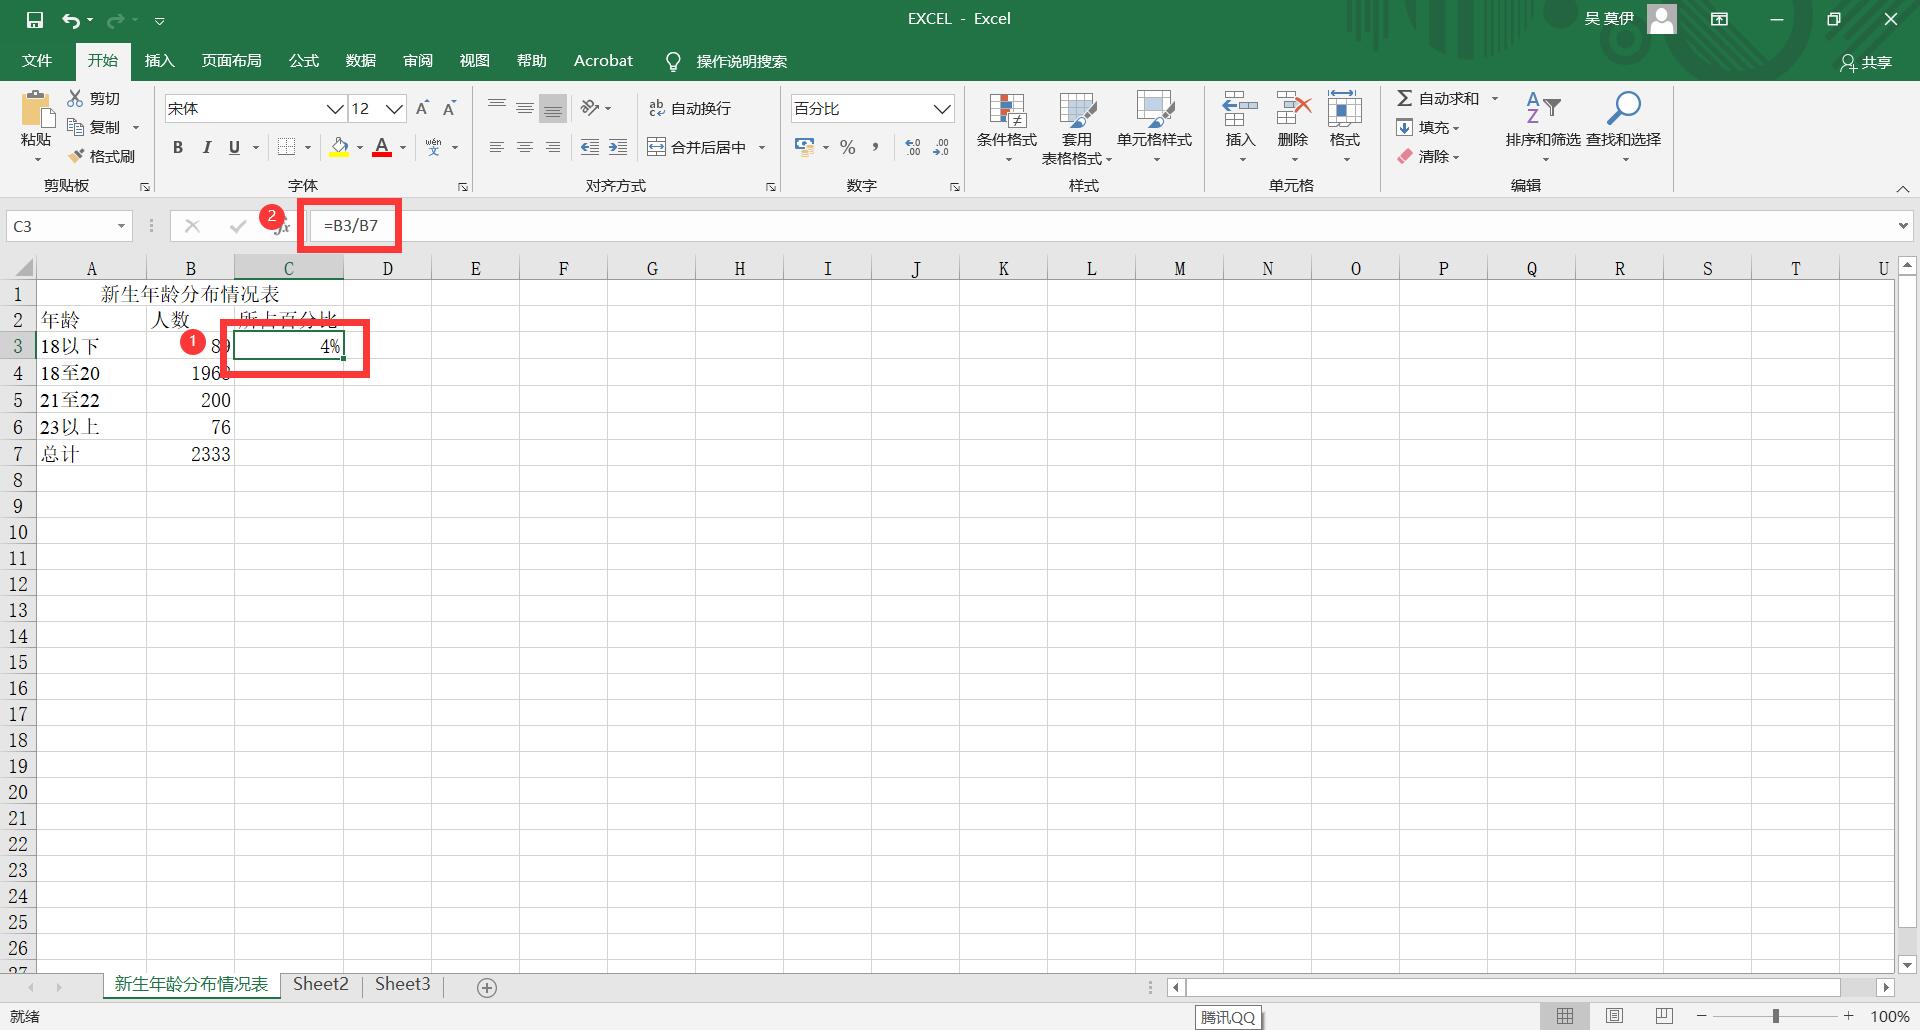Toggle center alignment for cell text
The height and width of the screenshot is (1030, 1920).
pyautogui.click(x=525, y=147)
